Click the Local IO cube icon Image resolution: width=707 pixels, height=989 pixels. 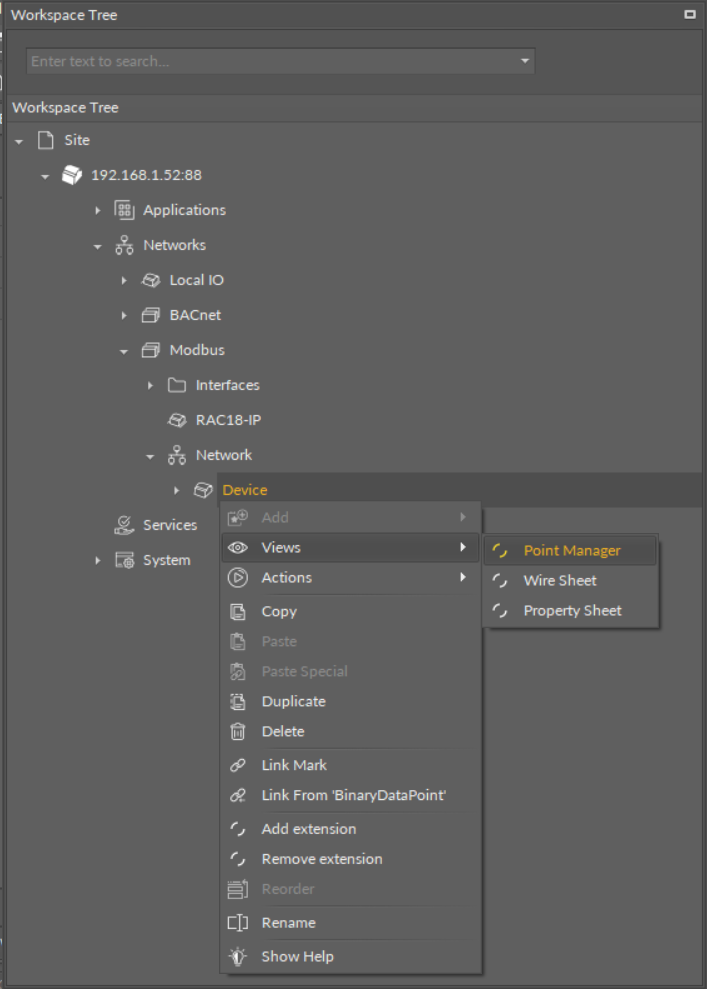[x=151, y=280]
